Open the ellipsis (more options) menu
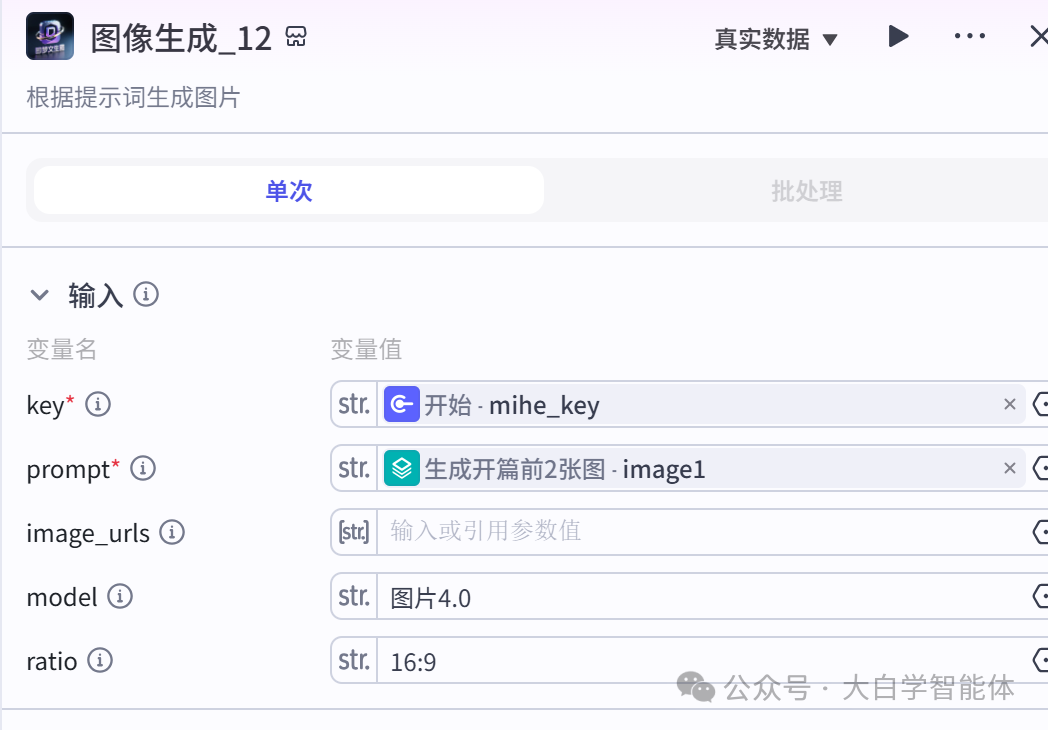 pyautogui.click(x=969, y=36)
